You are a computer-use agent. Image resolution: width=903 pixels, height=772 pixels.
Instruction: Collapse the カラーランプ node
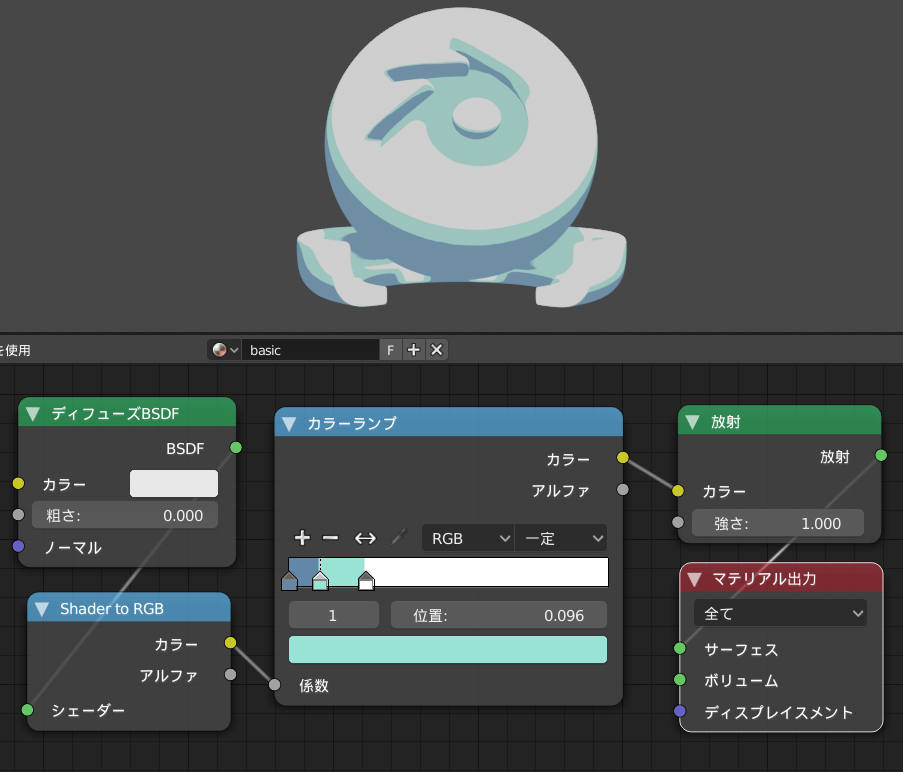coord(289,424)
